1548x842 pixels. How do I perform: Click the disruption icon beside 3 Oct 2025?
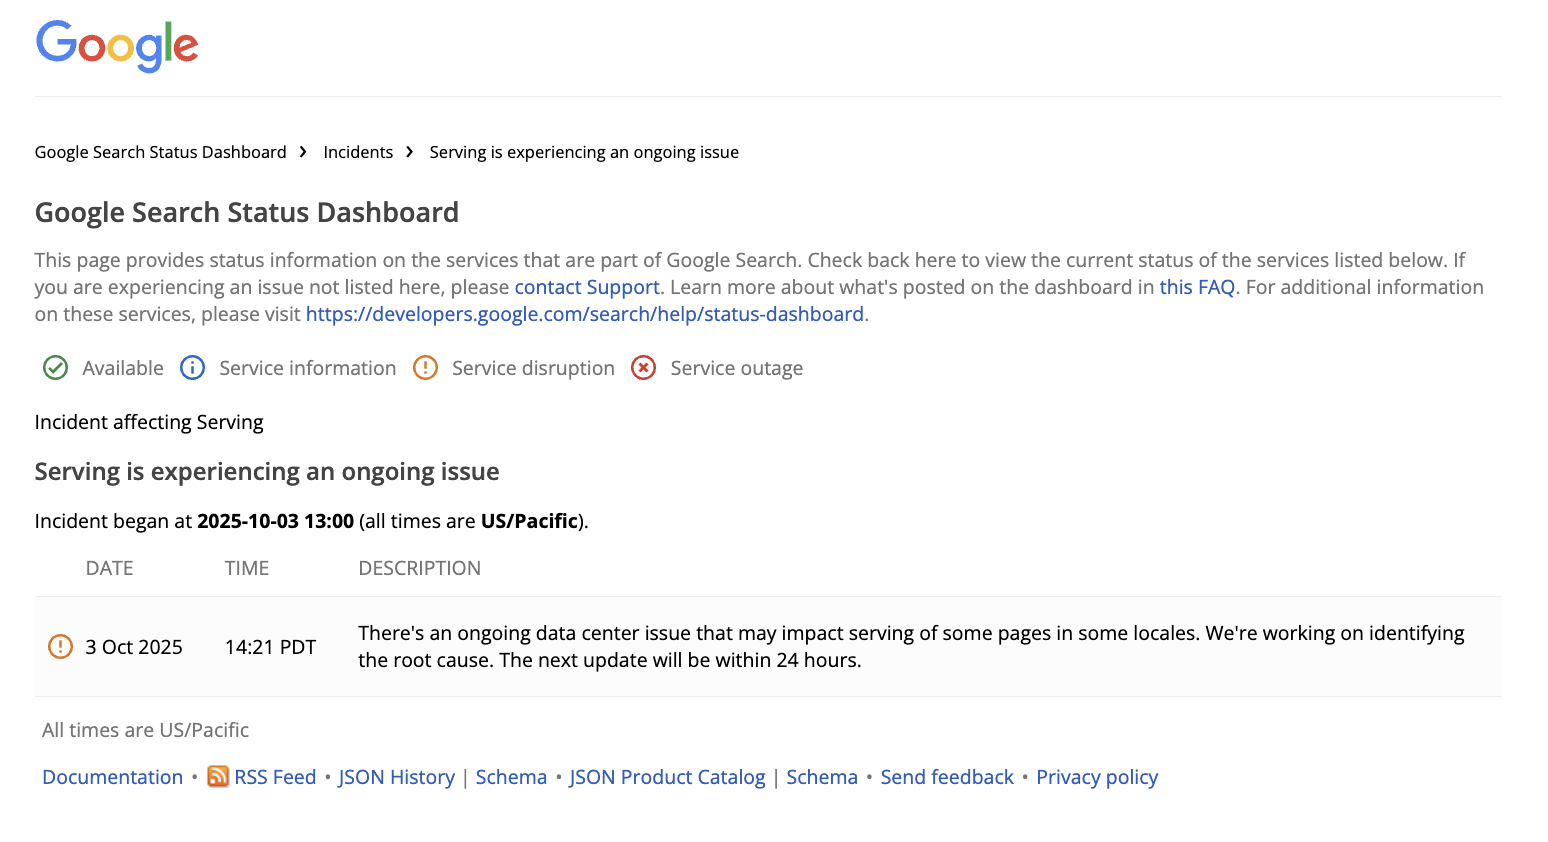61,647
